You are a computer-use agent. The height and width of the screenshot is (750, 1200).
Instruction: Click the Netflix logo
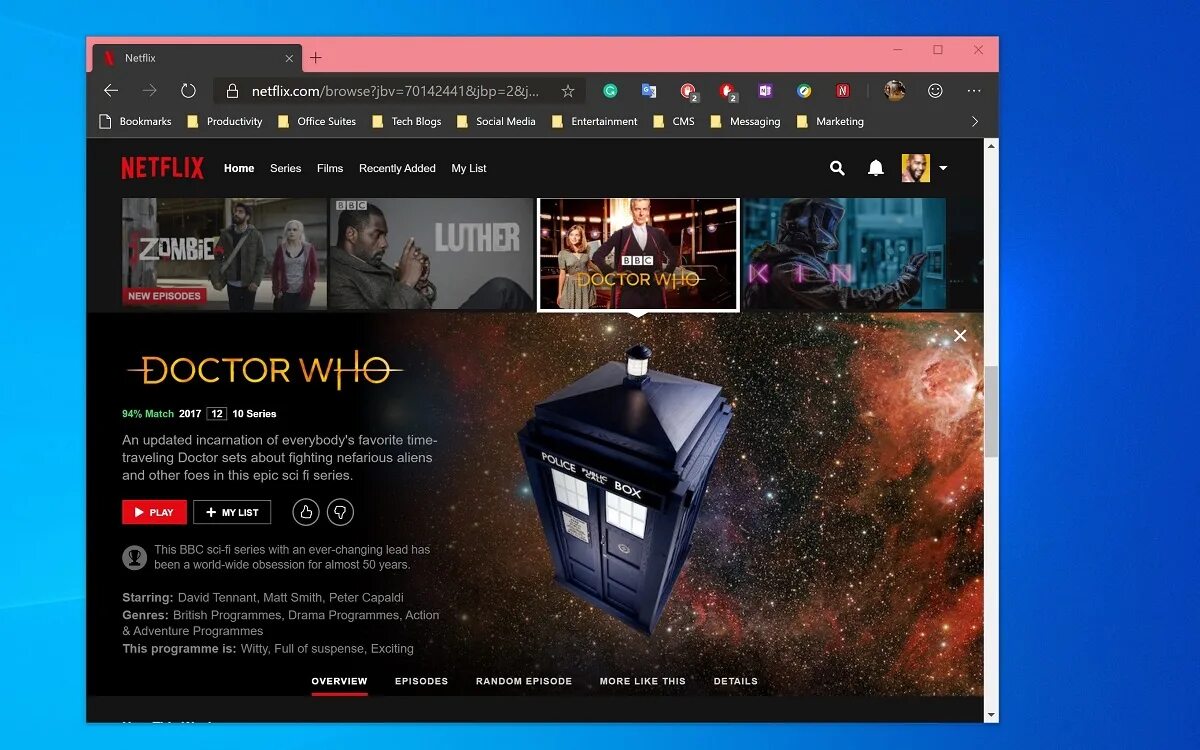click(162, 168)
